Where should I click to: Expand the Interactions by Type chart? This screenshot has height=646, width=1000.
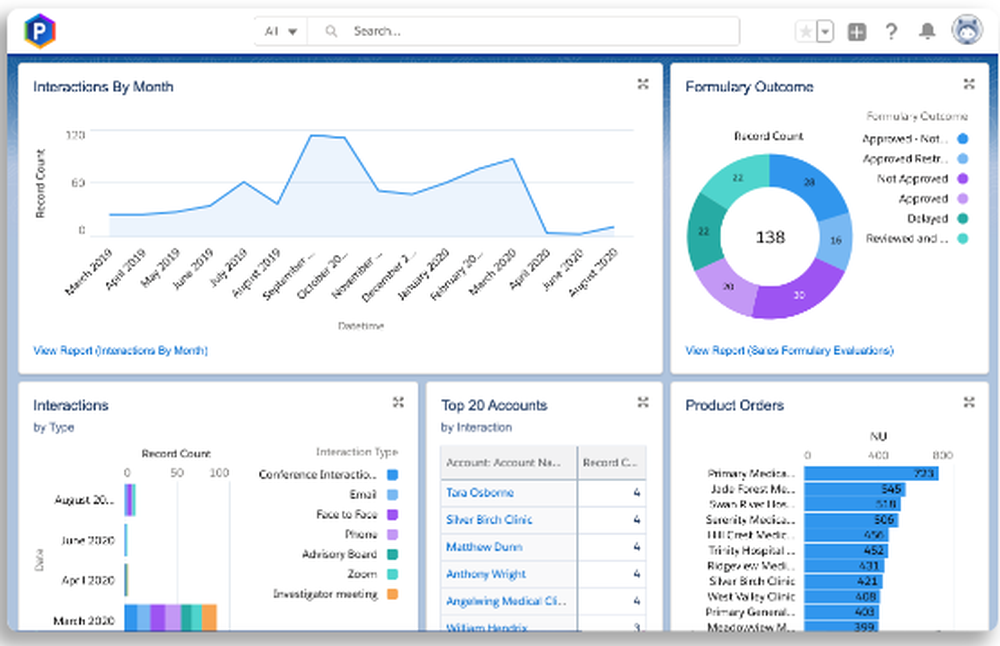[x=398, y=402]
